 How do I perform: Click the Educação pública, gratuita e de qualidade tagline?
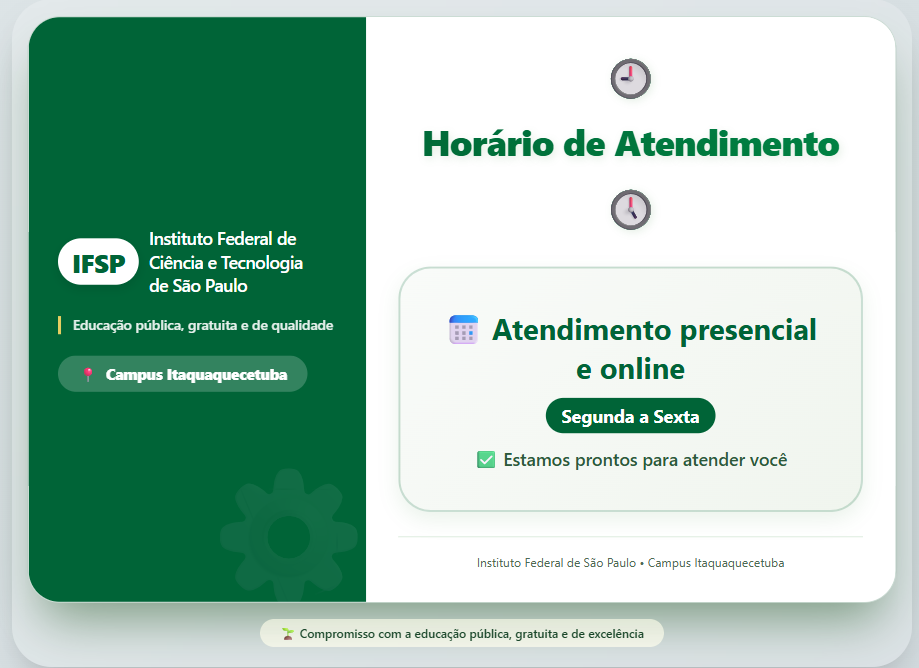click(203, 325)
